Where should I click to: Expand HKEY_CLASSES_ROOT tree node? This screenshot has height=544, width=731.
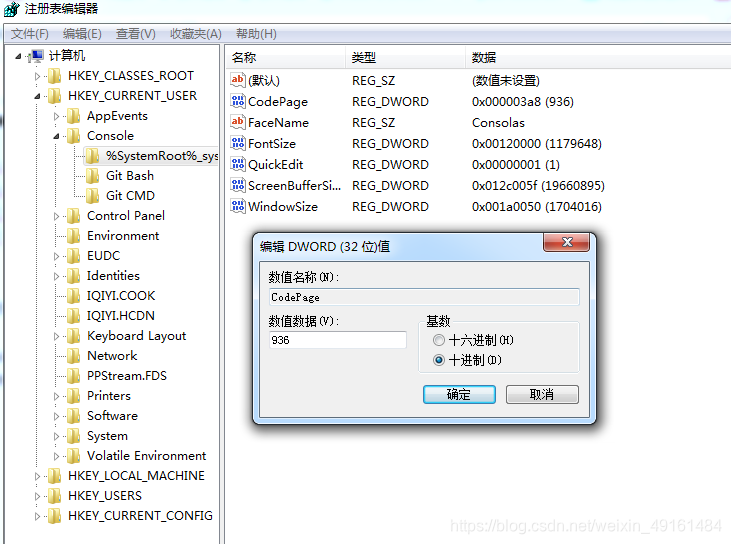(x=37, y=76)
